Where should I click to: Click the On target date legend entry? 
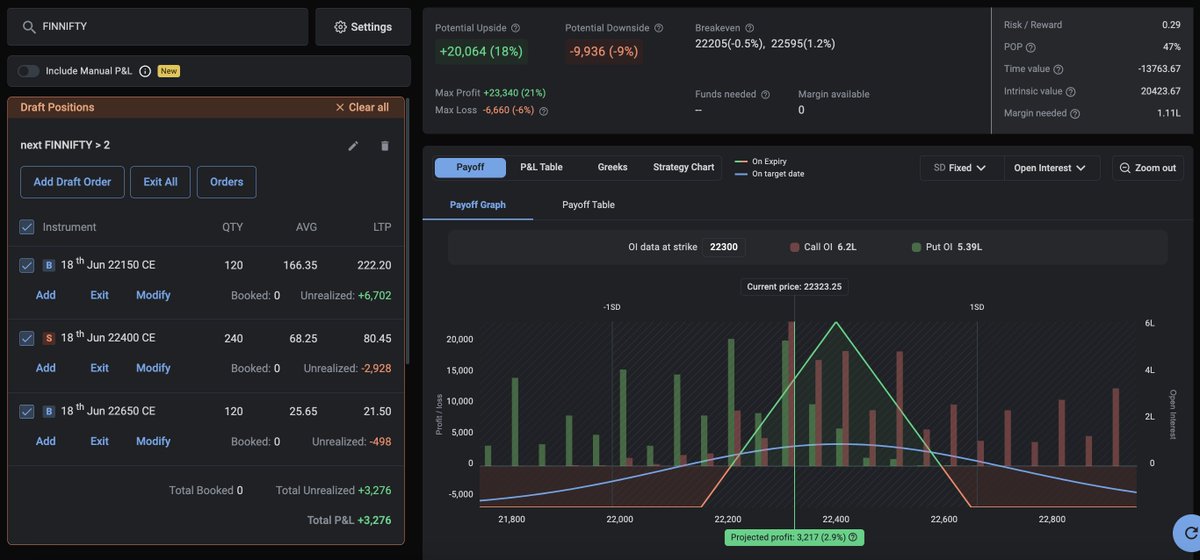[x=770, y=174]
